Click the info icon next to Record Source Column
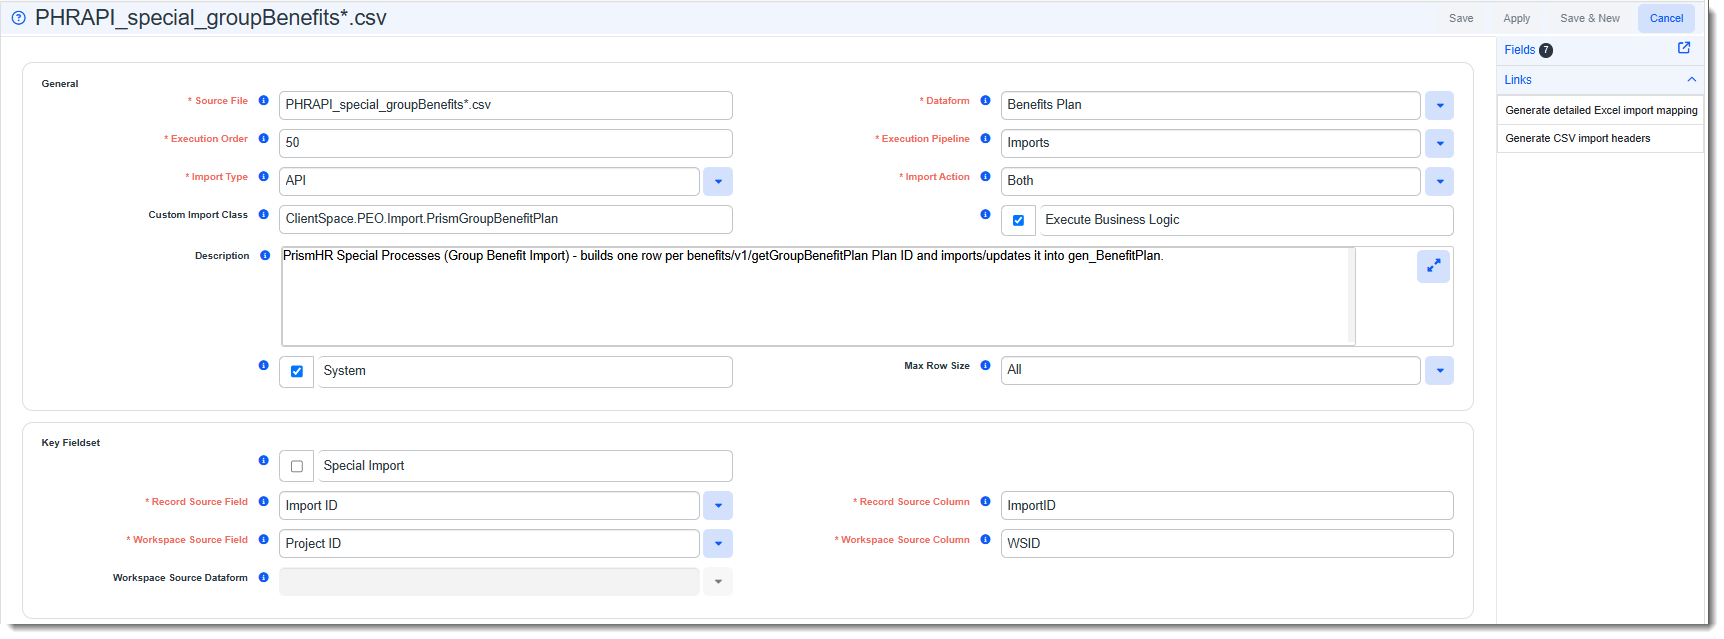 pyautogui.click(x=986, y=501)
